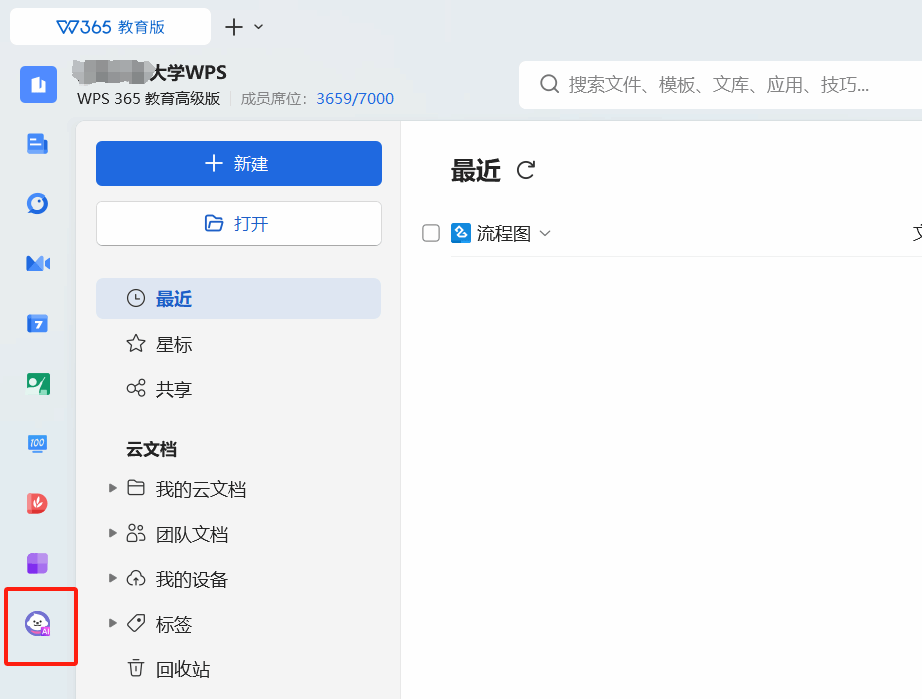Open the monitor icon labeled 100
The height and width of the screenshot is (699, 922).
(38, 443)
